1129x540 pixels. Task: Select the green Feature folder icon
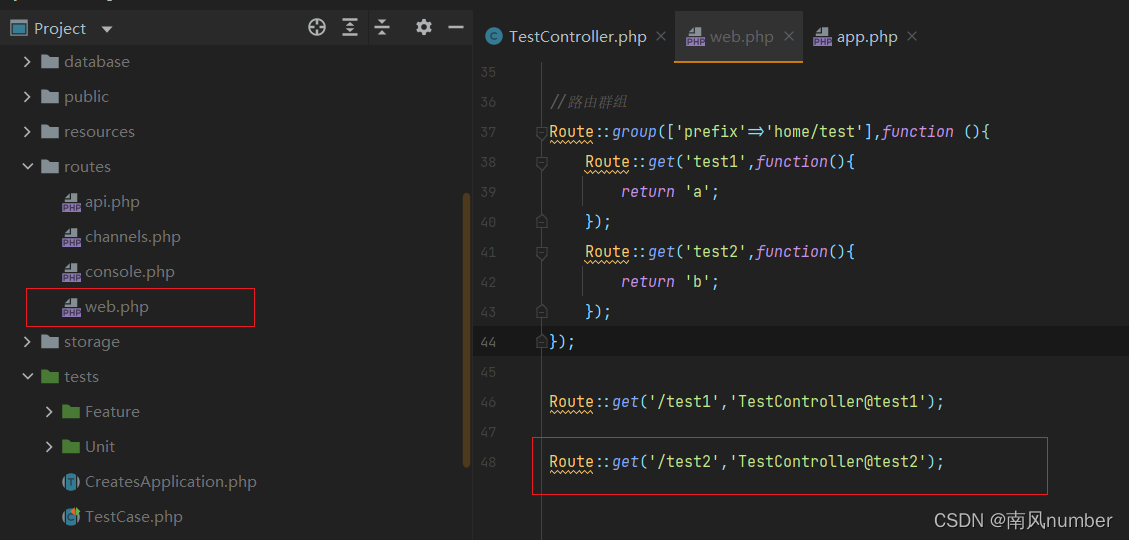[x=71, y=412]
